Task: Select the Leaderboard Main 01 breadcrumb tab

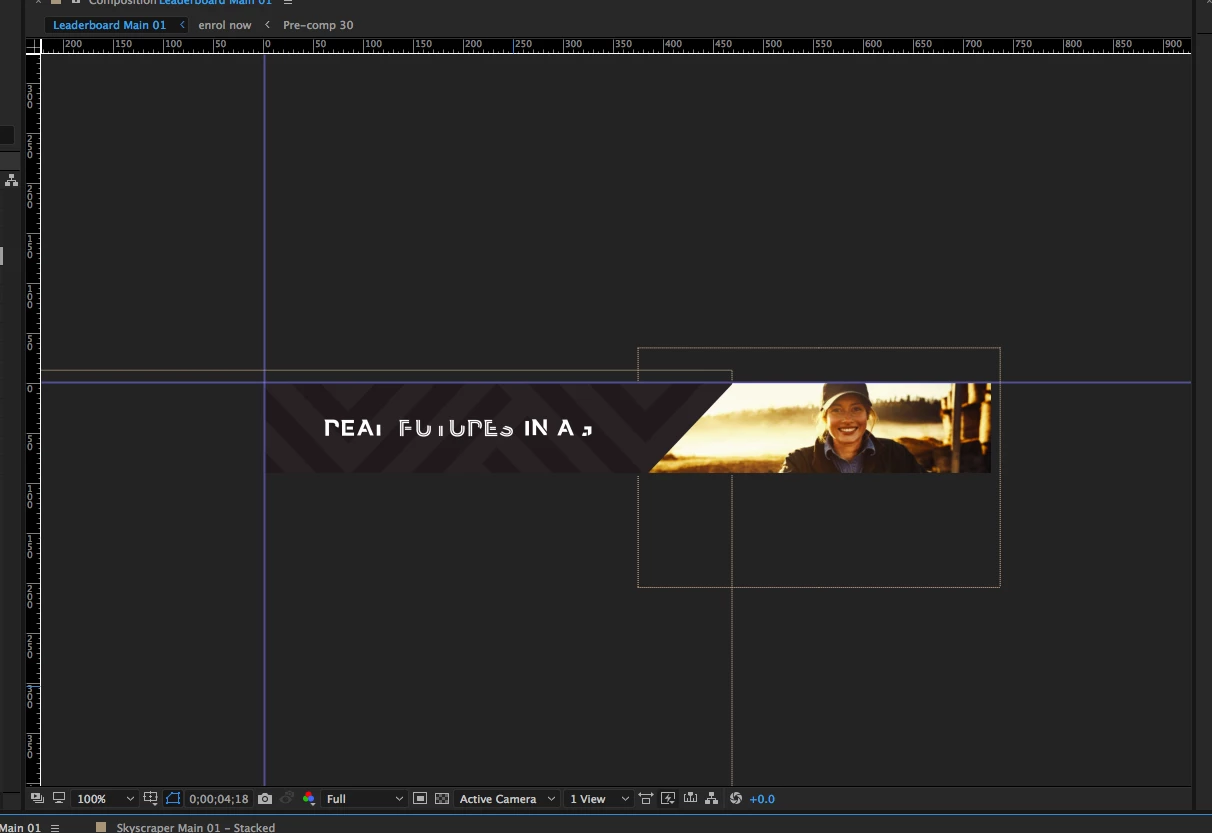Action: coord(110,25)
